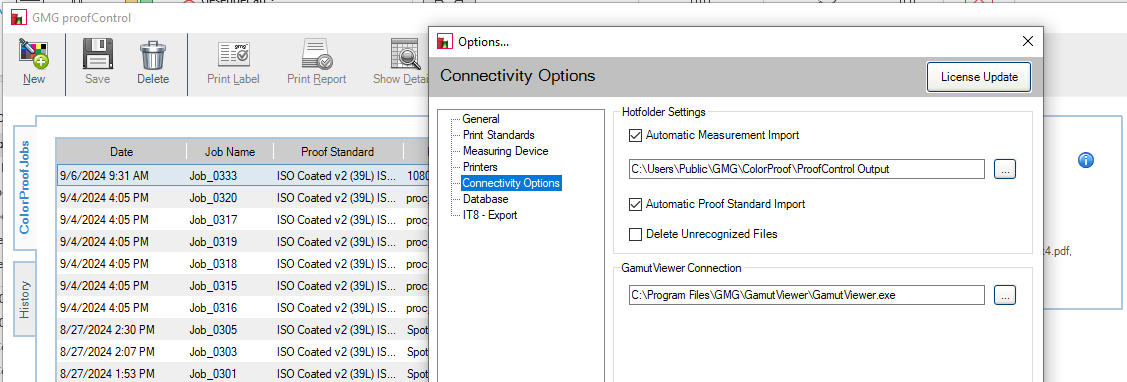Click the blue information icon
Viewport: 1127px width, 382px height.
[1086, 160]
